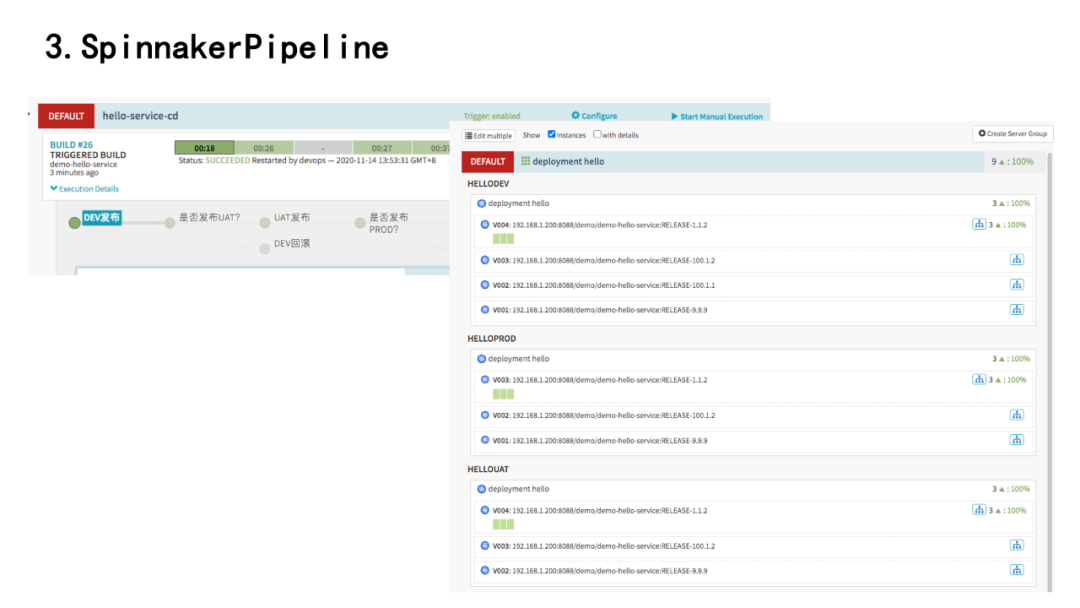Screen dimensions: 1080x608
Task: Select the 00:27 stage bar
Action: click(382, 147)
